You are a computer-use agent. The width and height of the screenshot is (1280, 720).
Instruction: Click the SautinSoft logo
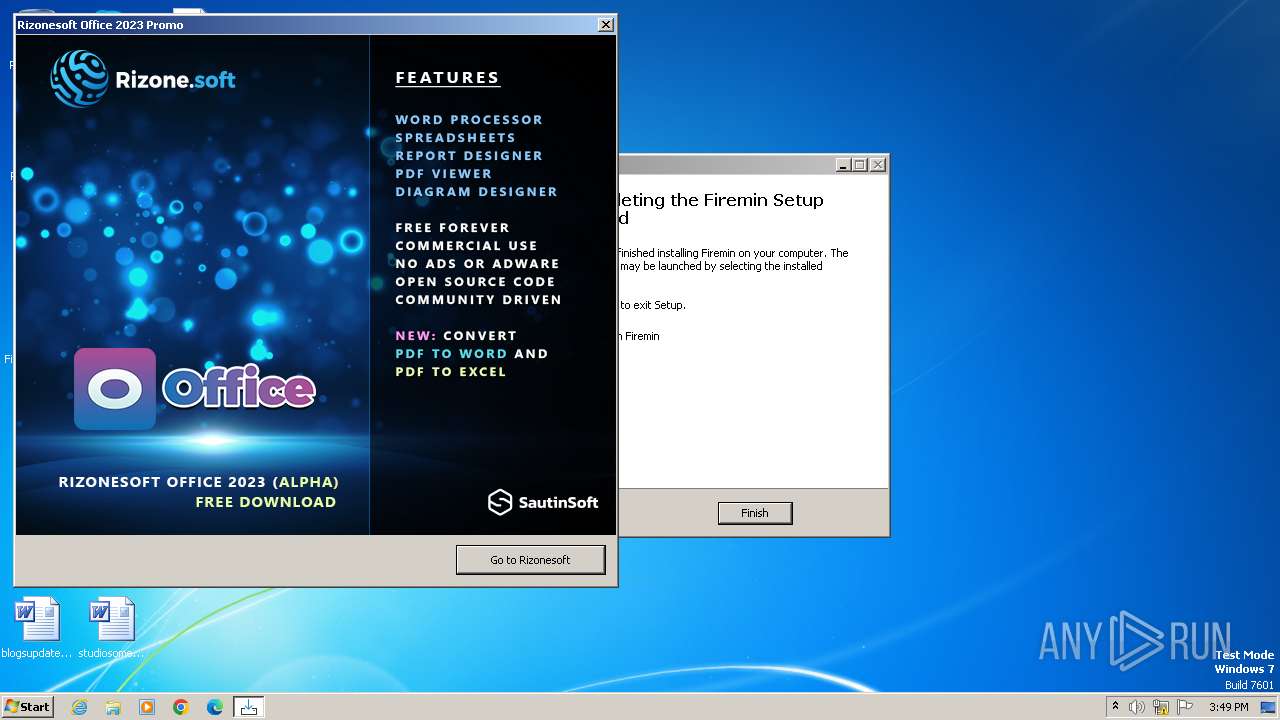point(543,502)
